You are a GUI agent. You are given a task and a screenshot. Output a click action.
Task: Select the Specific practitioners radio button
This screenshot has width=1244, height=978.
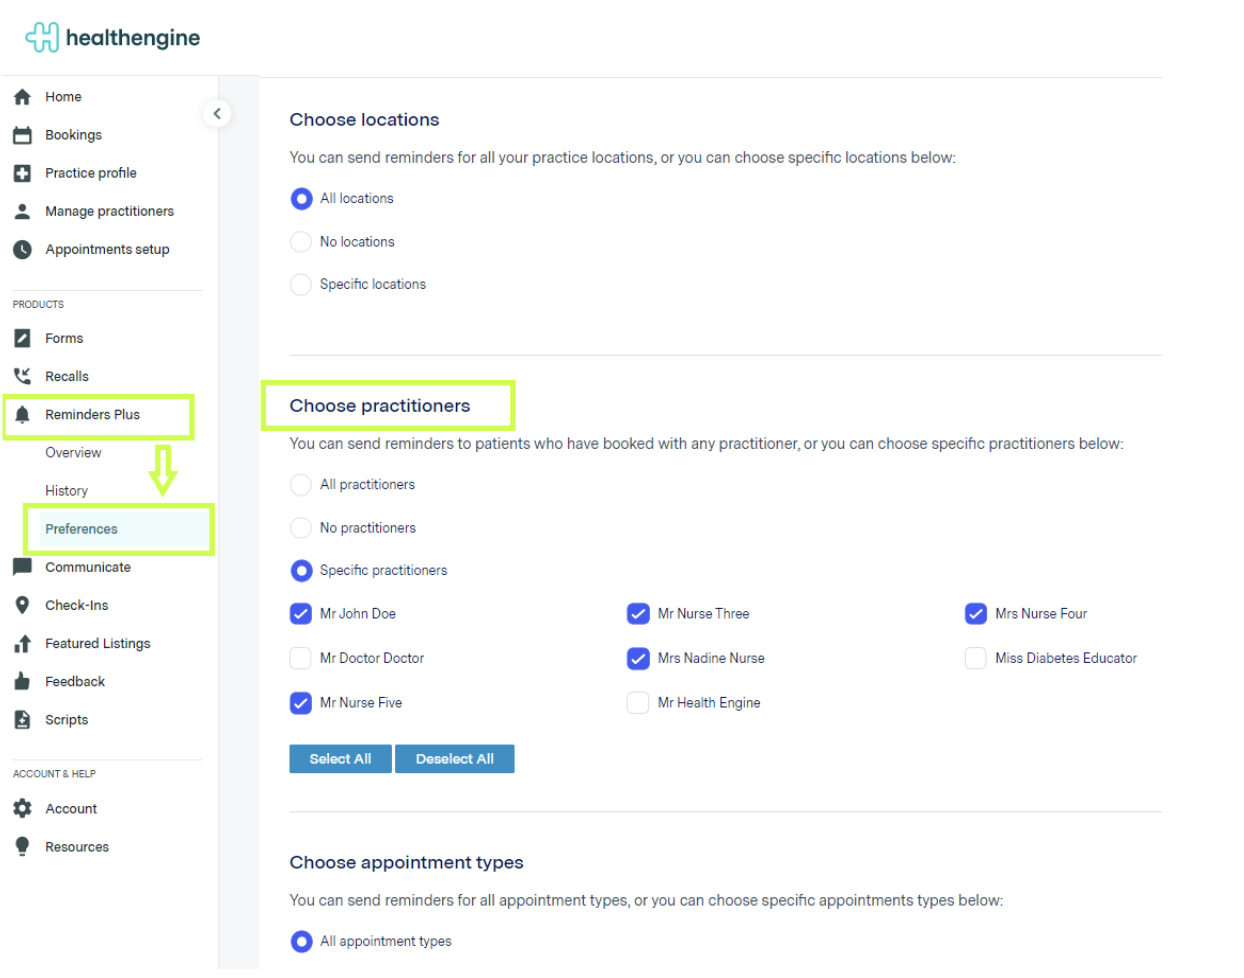coord(301,571)
